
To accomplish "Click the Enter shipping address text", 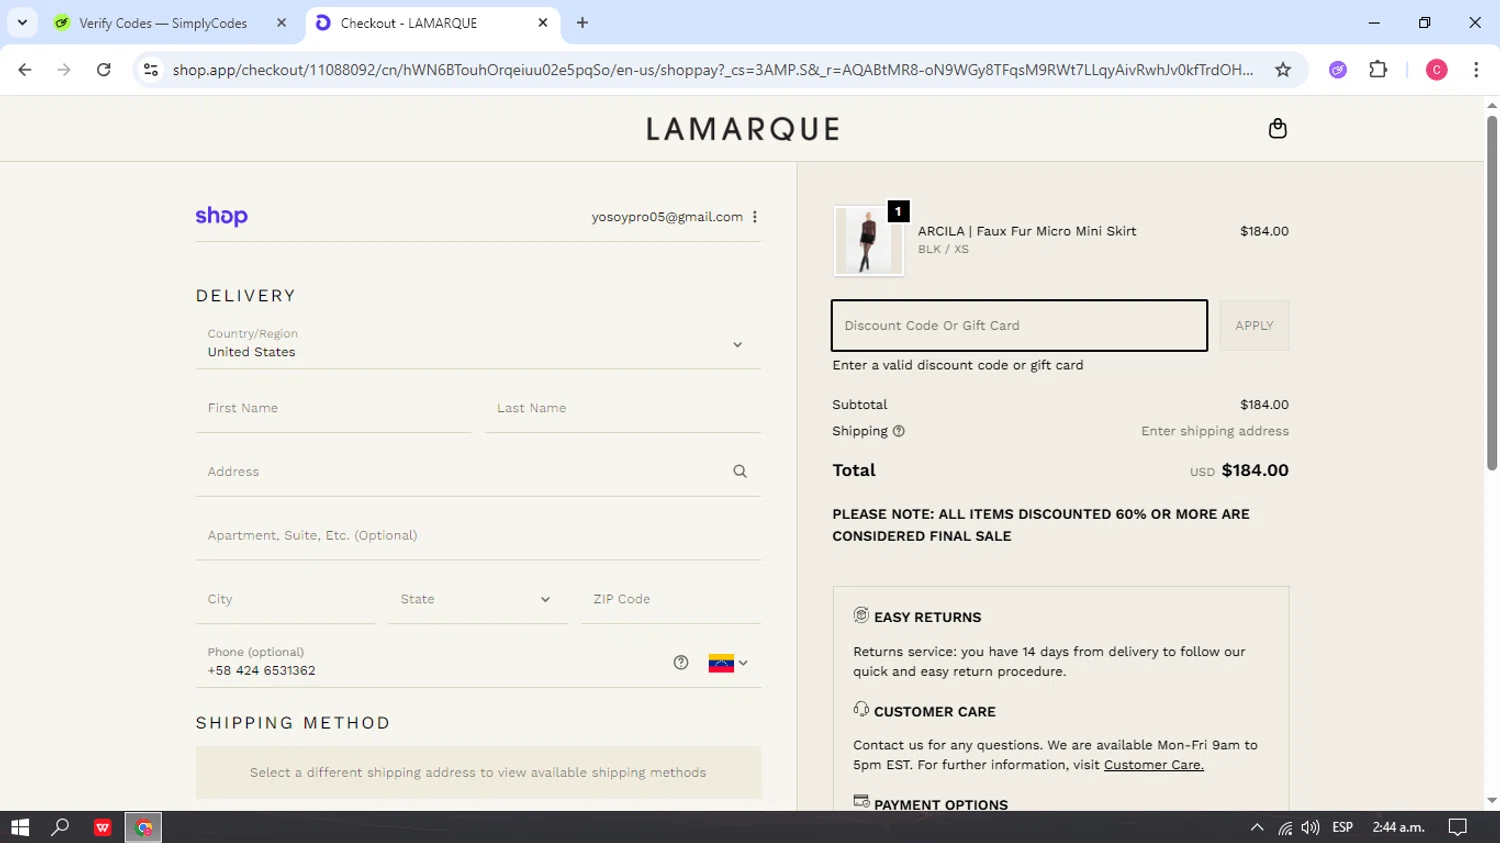I will point(1215,432).
